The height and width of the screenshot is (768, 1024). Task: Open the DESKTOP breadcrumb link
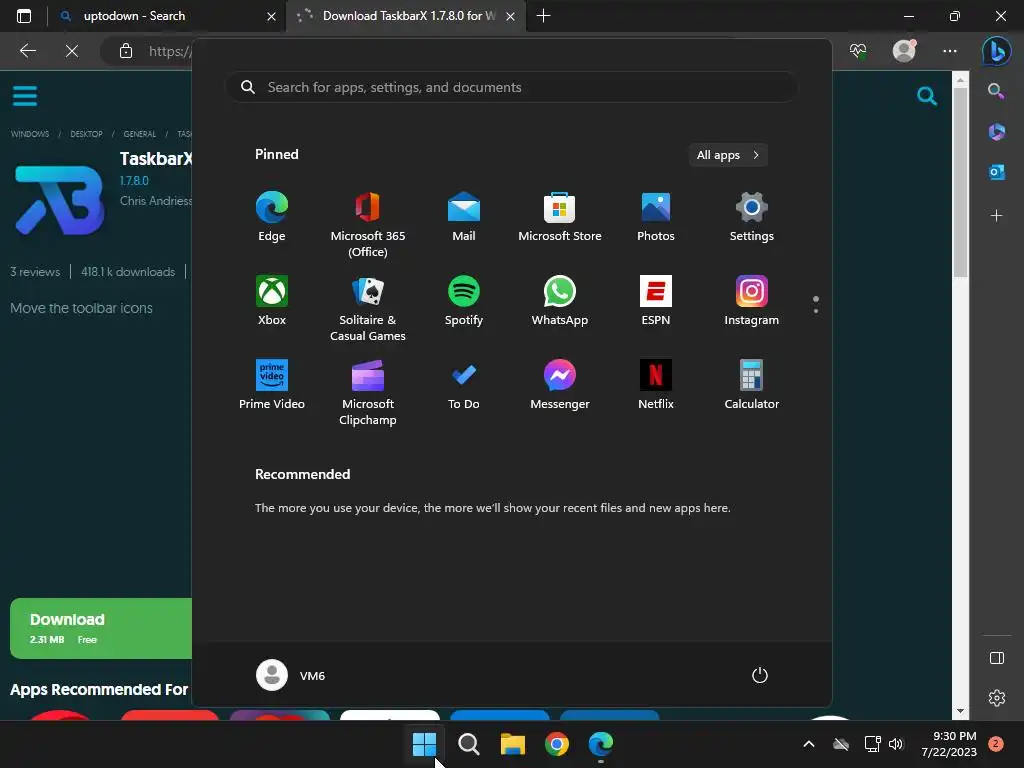86,134
